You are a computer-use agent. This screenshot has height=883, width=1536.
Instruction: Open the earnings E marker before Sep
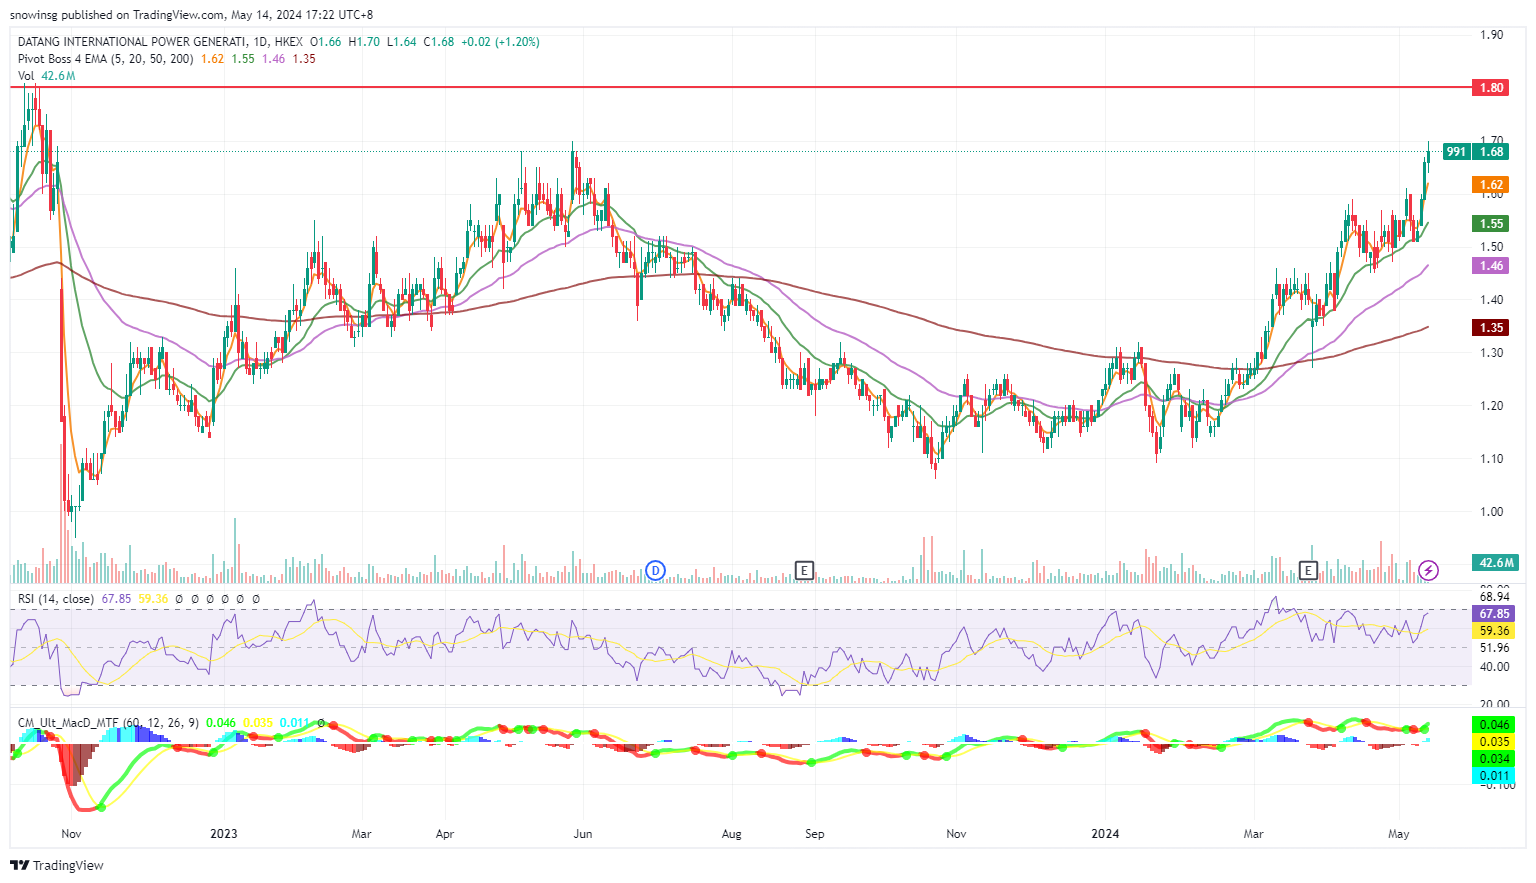point(804,571)
